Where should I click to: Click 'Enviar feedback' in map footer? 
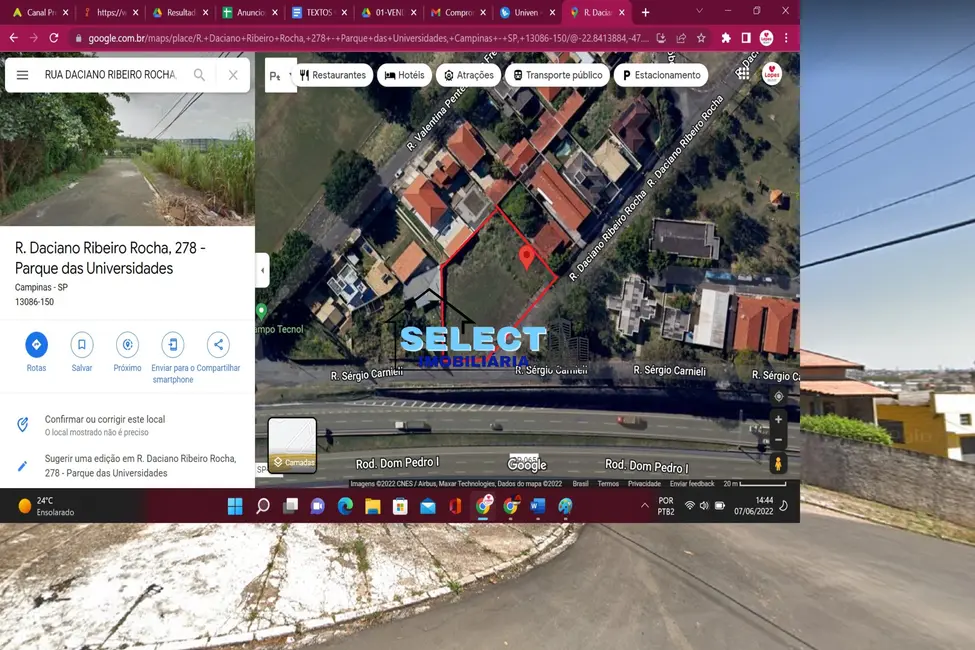691,483
